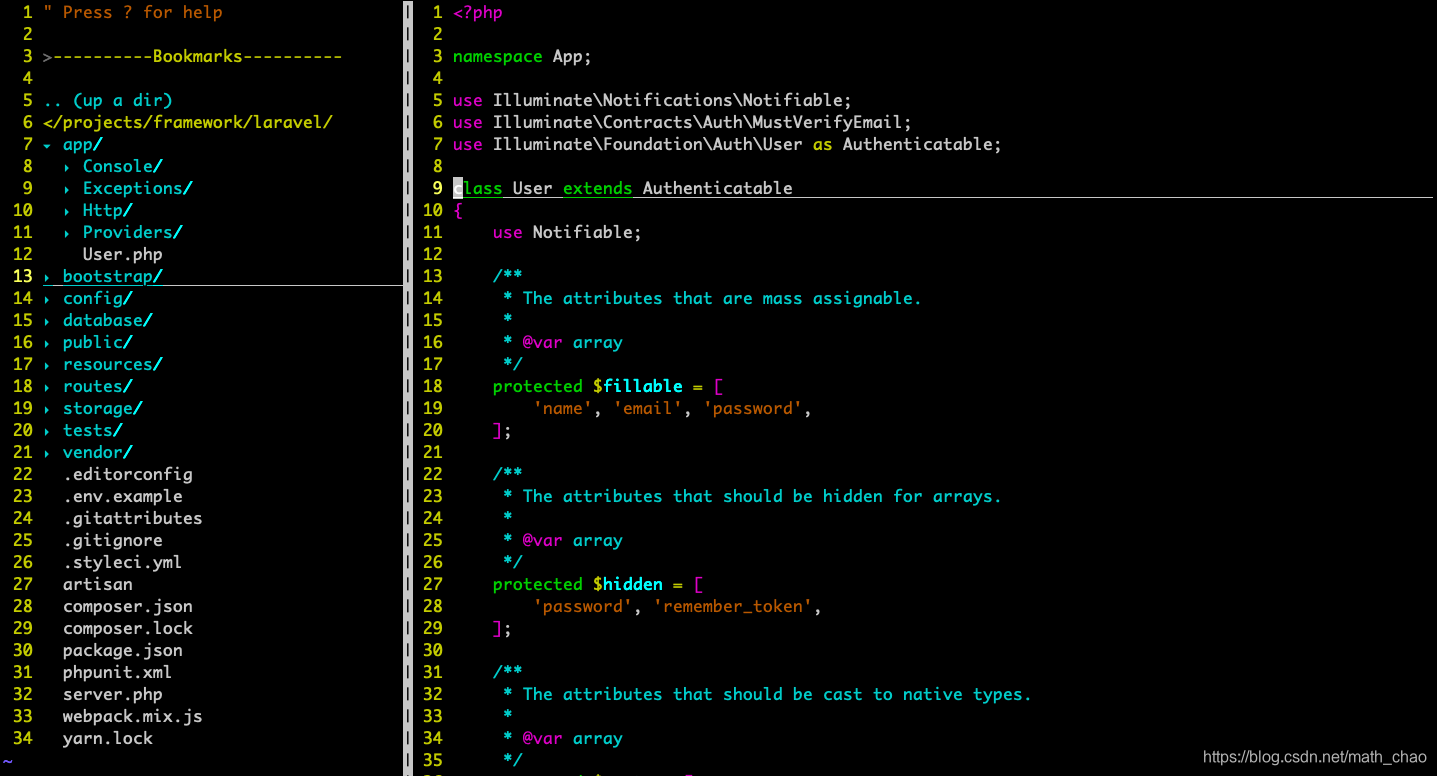Image resolution: width=1437 pixels, height=776 pixels.
Task: Expand the config/ folder arrow
Action: click(47, 299)
